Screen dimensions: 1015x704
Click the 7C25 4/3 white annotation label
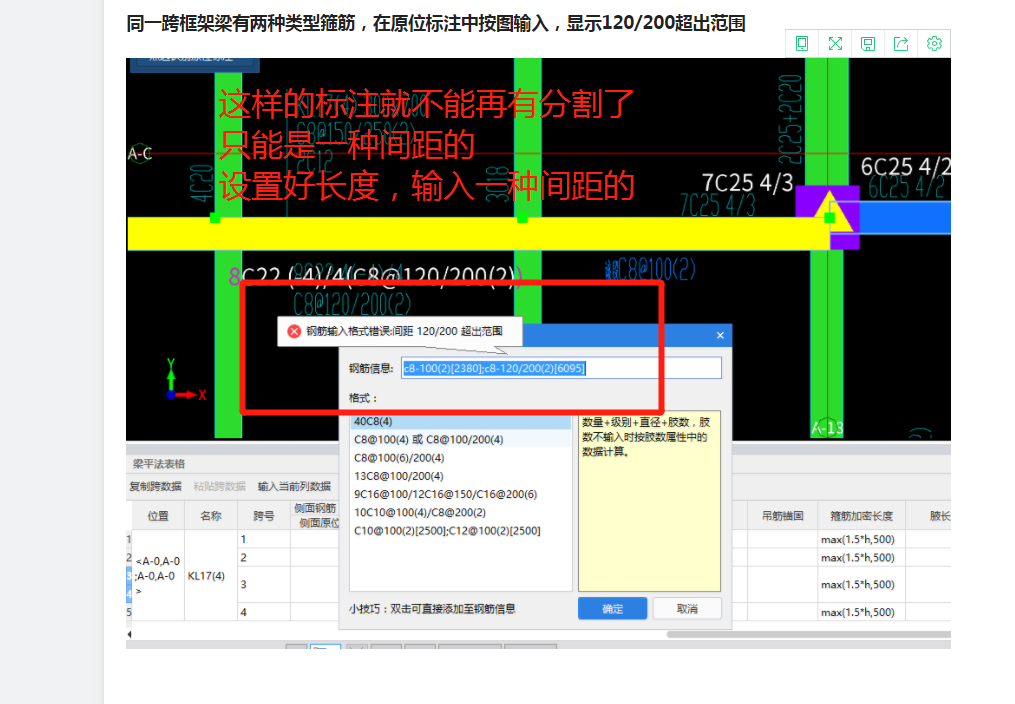pos(748,183)
